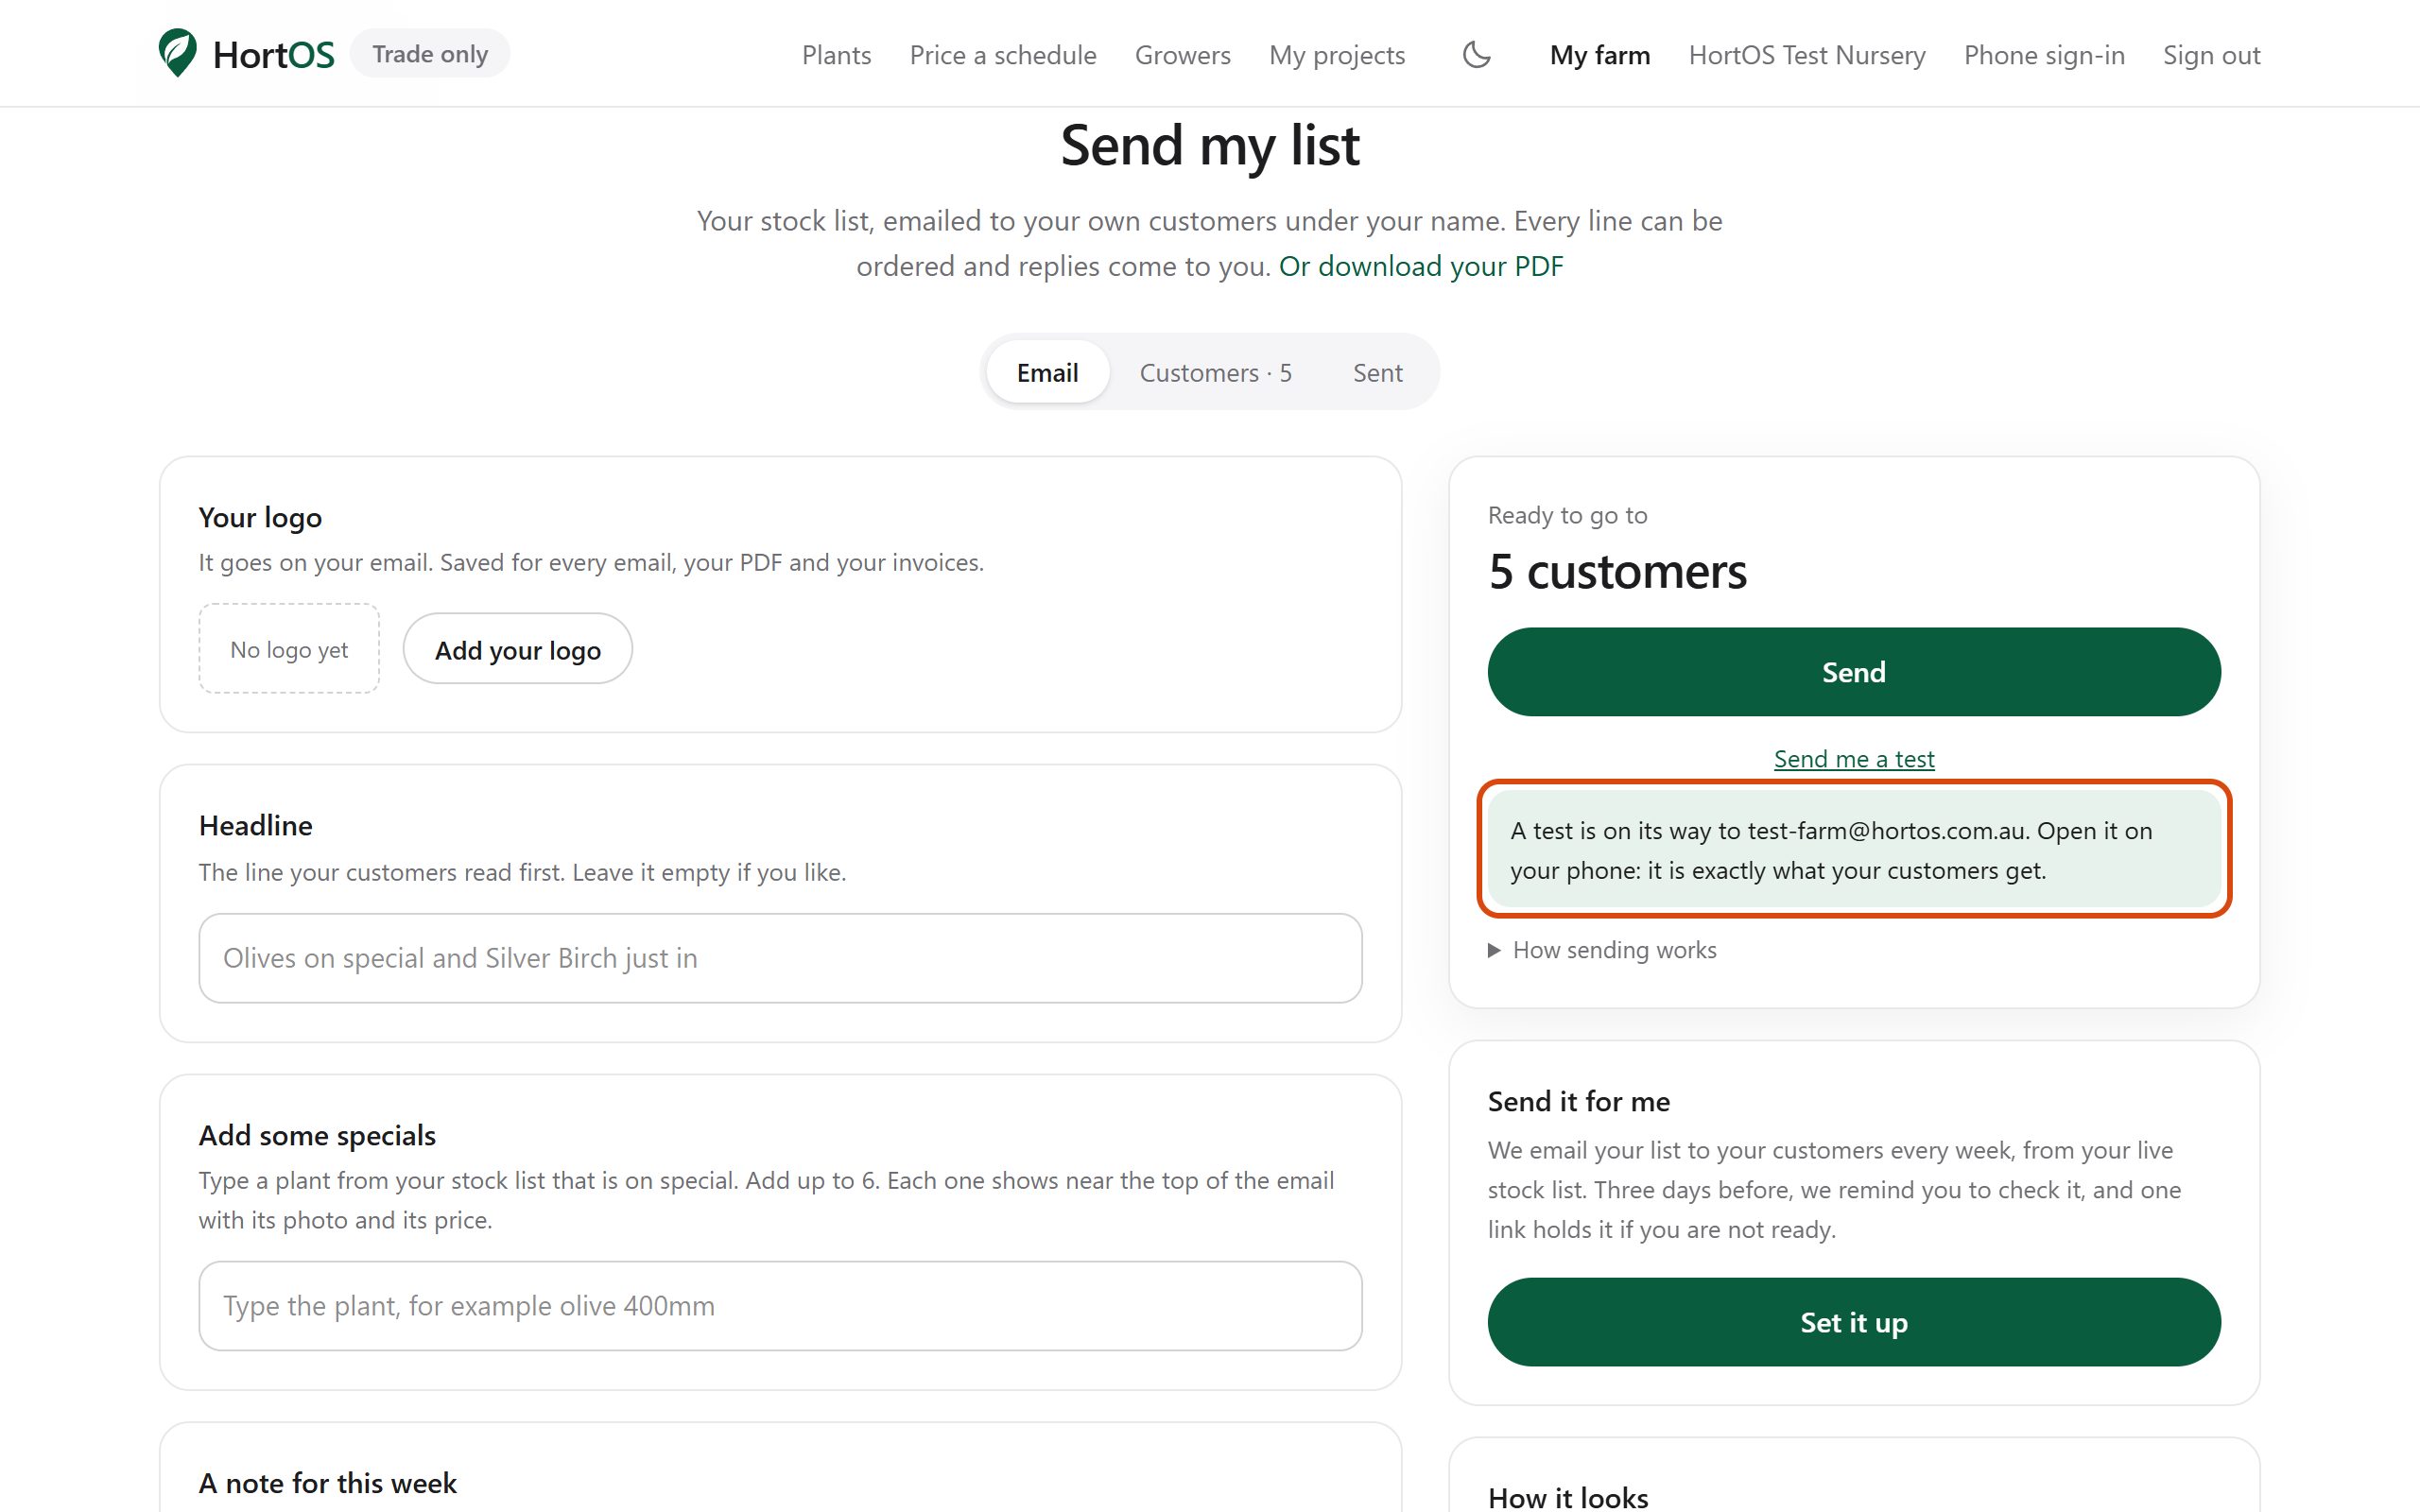Screen dimensions: 2420x1512
Task: Click Or download your PDF link
Action: pyautogui.click(x=1421, y=266)
